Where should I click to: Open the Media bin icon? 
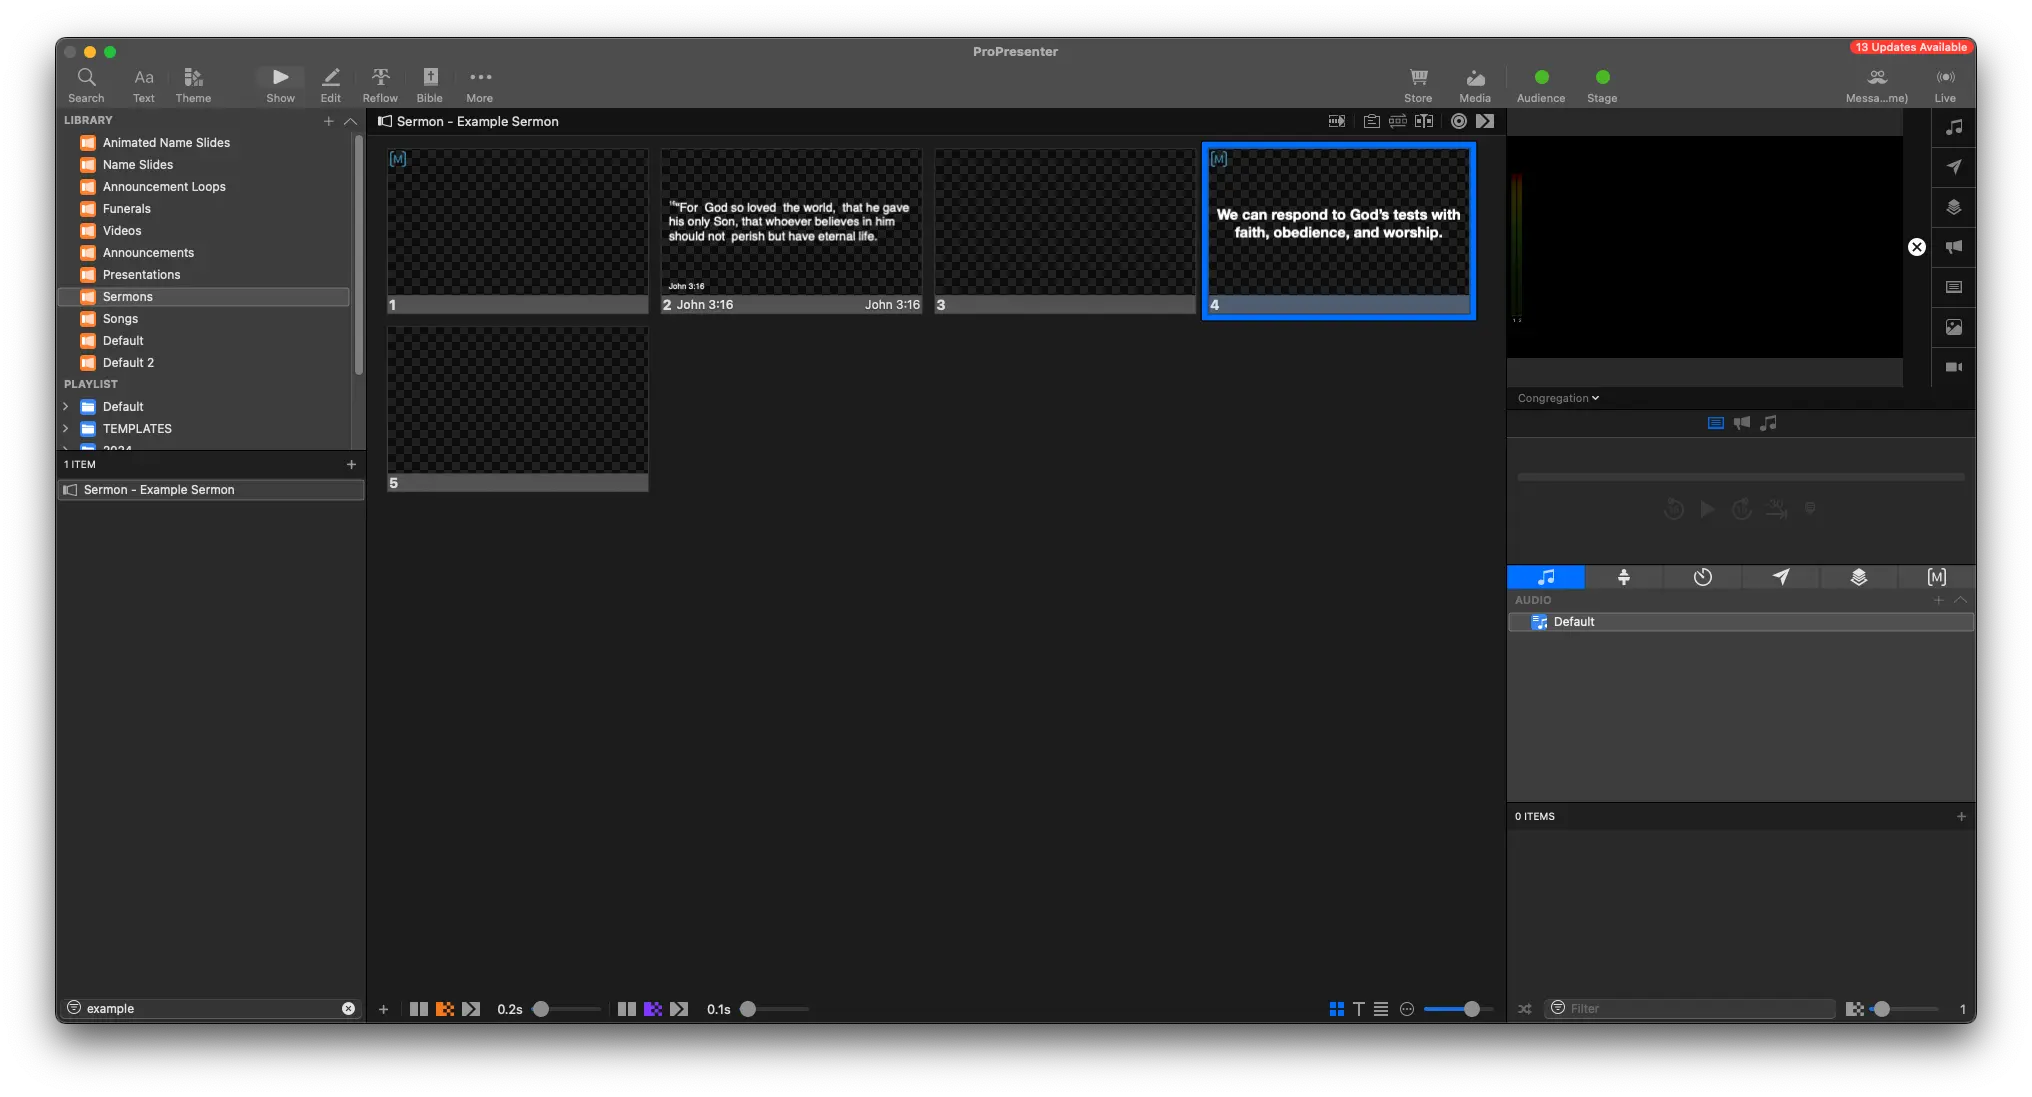coord(1474,84)
